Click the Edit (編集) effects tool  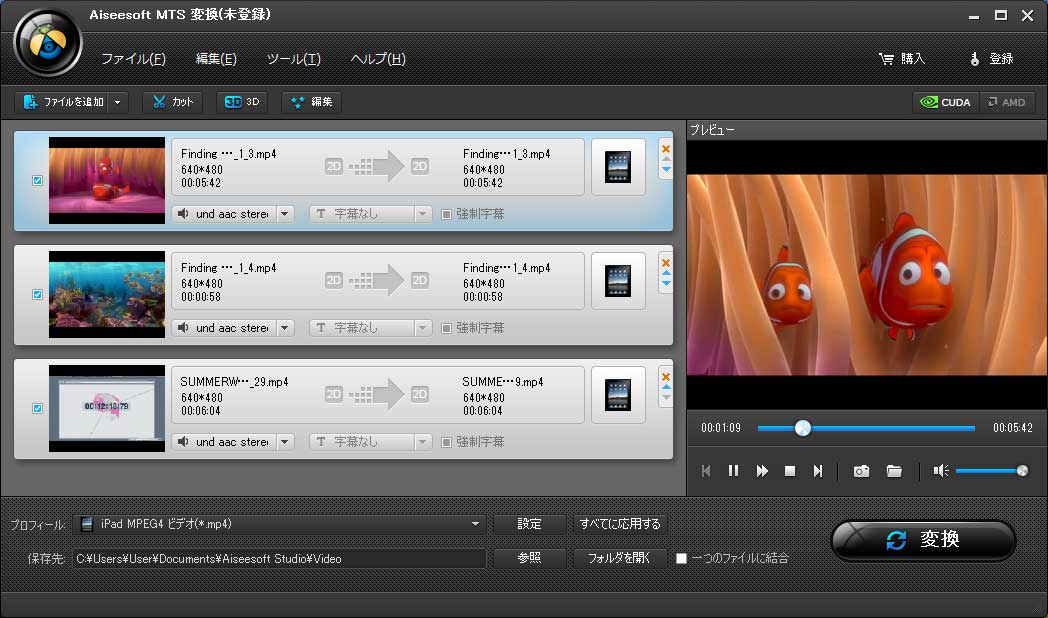(x=311, y=102)
